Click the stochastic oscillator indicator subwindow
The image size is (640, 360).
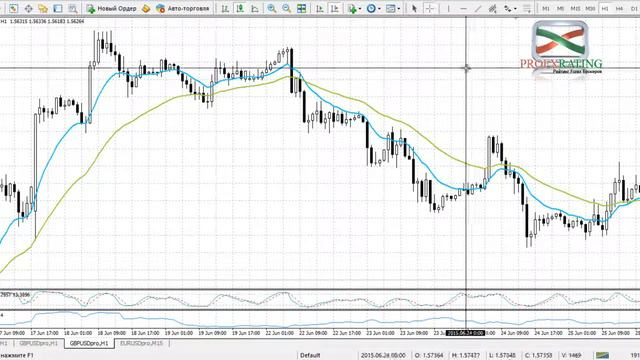pos(320,300)
